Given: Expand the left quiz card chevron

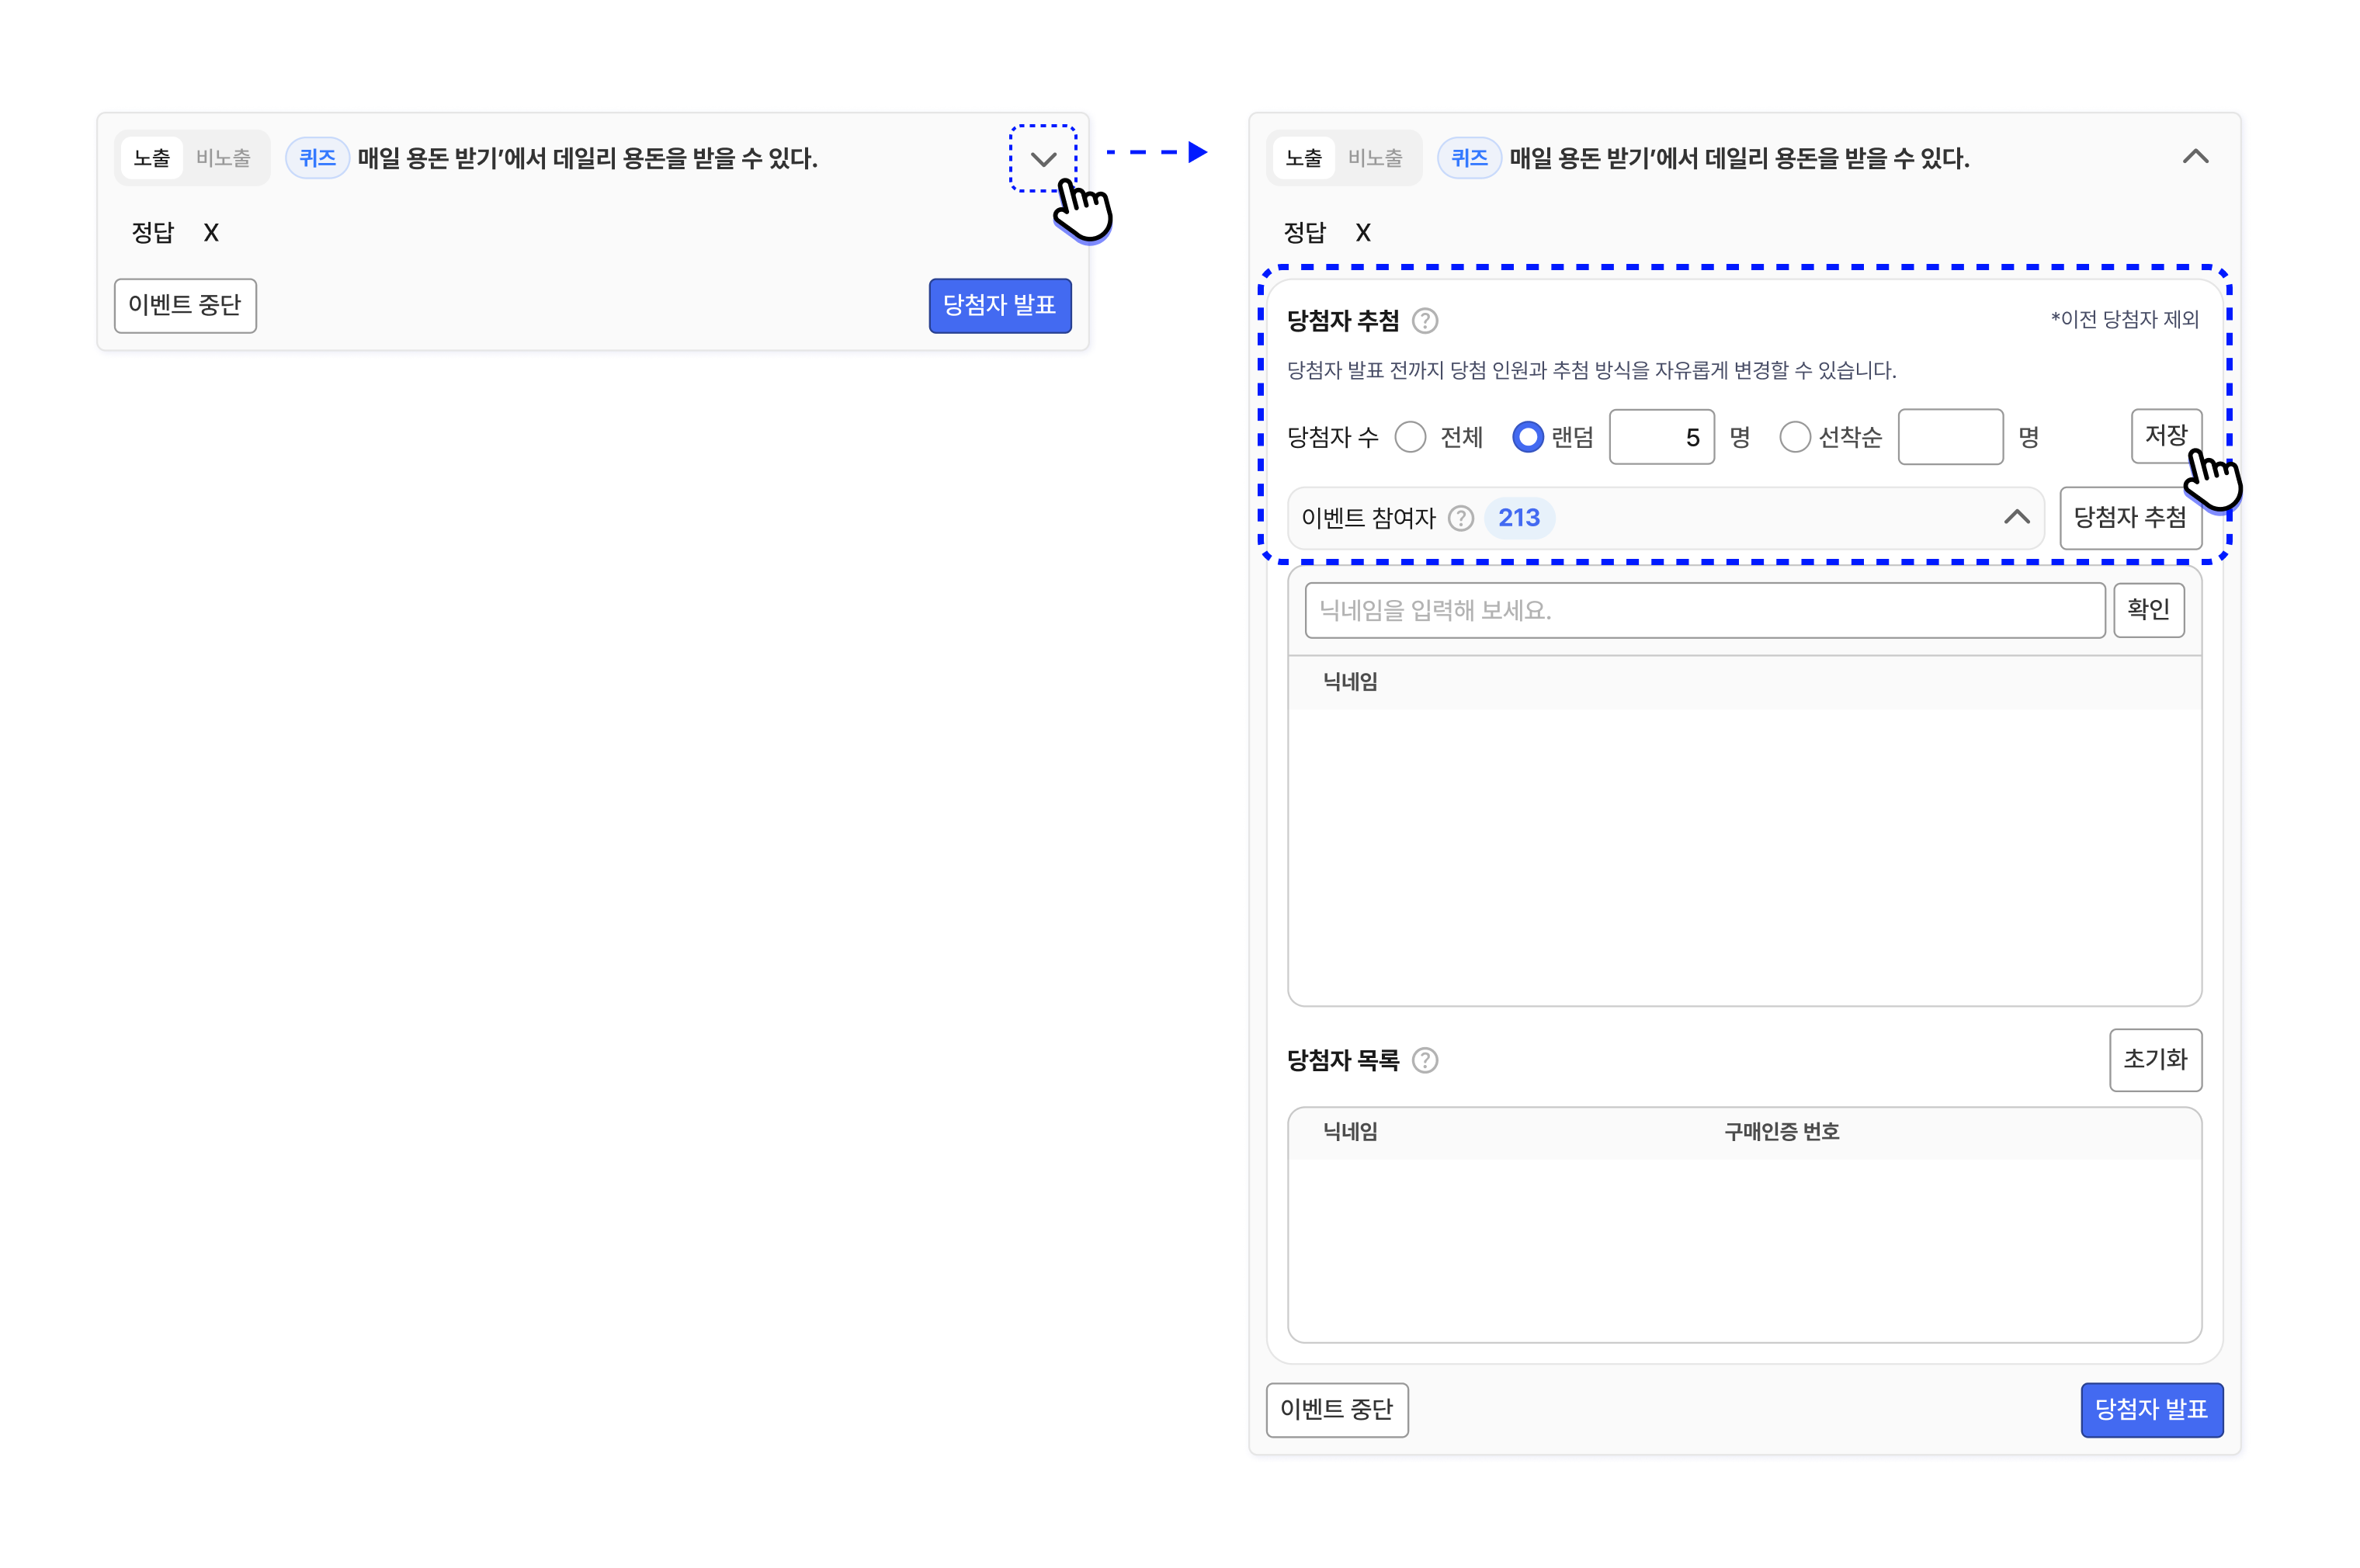Looking at the screenshot, I should 1043,158.
